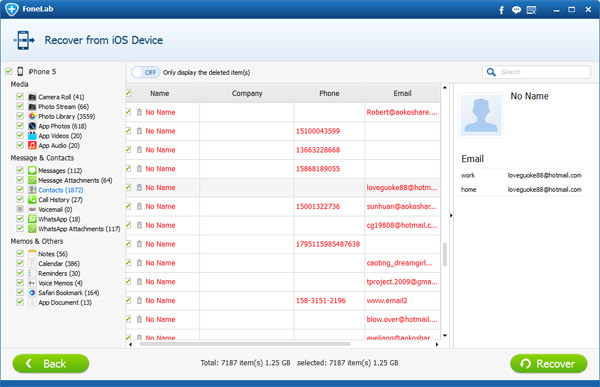Image resolution: width=600 pixels, height=387 pixels.
Task: Uncheck the Messages (112) checkbox
Action: coord(20,170)
